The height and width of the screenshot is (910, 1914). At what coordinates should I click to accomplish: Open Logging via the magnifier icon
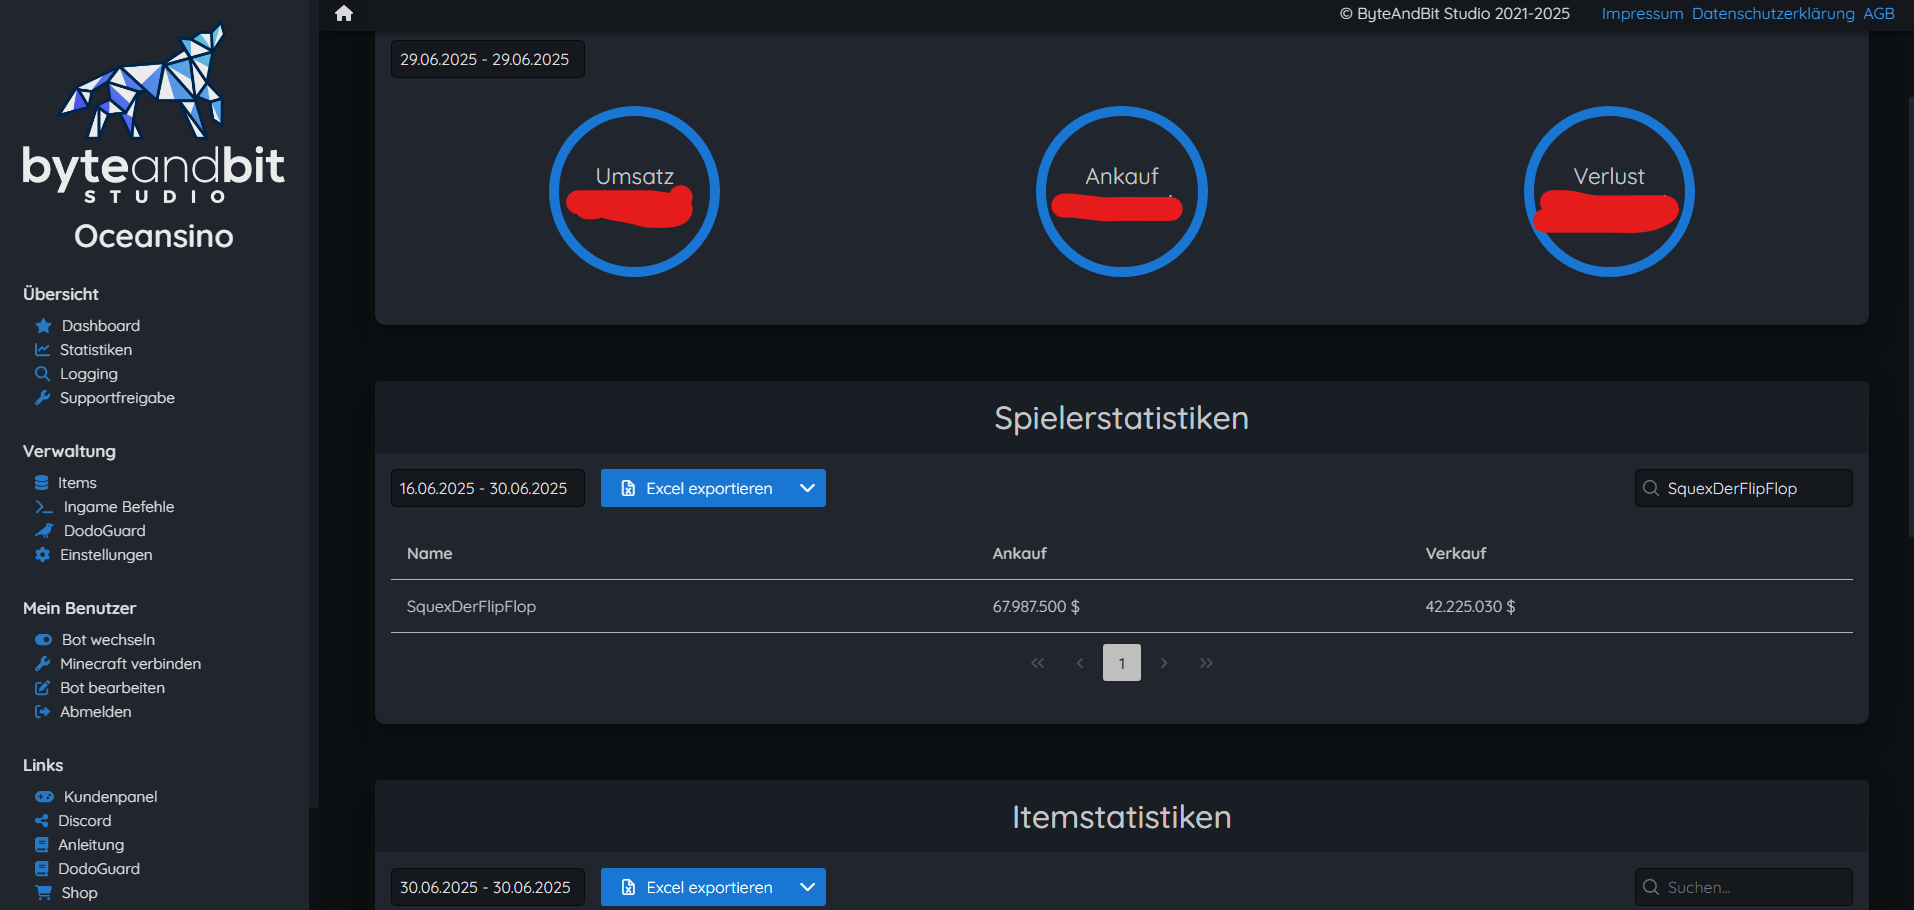click(42, 374)
